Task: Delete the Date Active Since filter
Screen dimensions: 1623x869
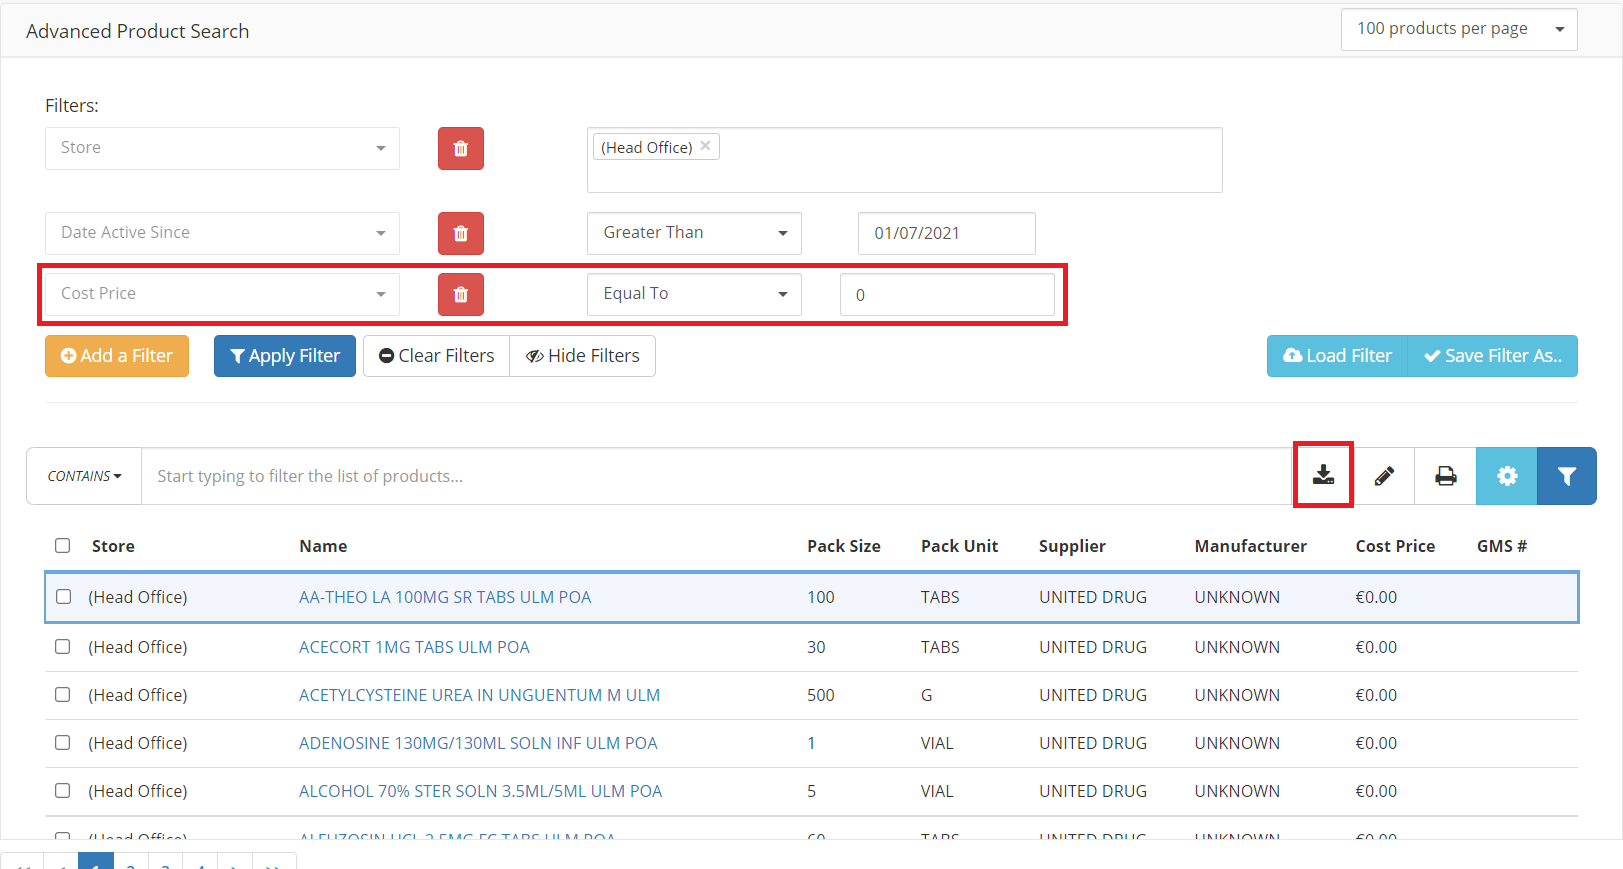Action: [461, 233]
